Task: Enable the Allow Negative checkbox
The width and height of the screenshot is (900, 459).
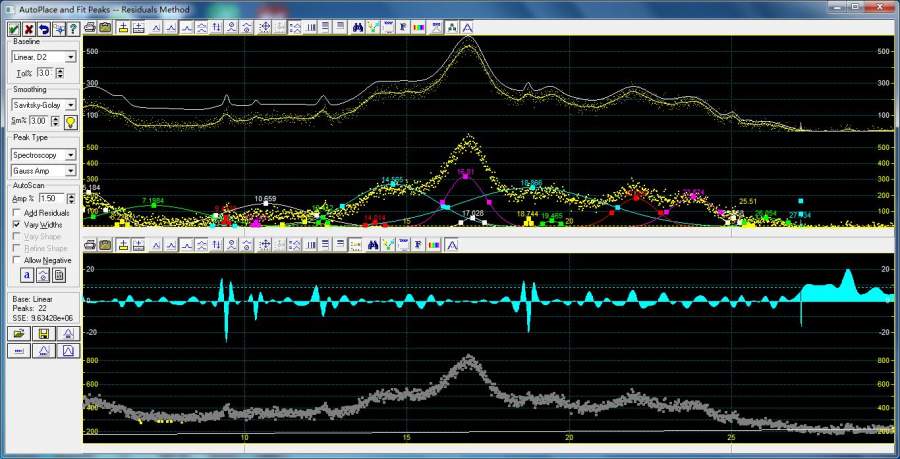Action: pos(16,260)
